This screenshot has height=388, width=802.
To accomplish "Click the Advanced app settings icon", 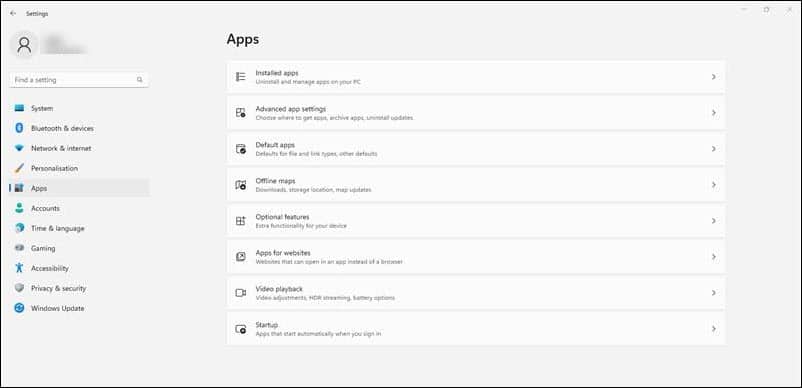I will coord(240,113).
